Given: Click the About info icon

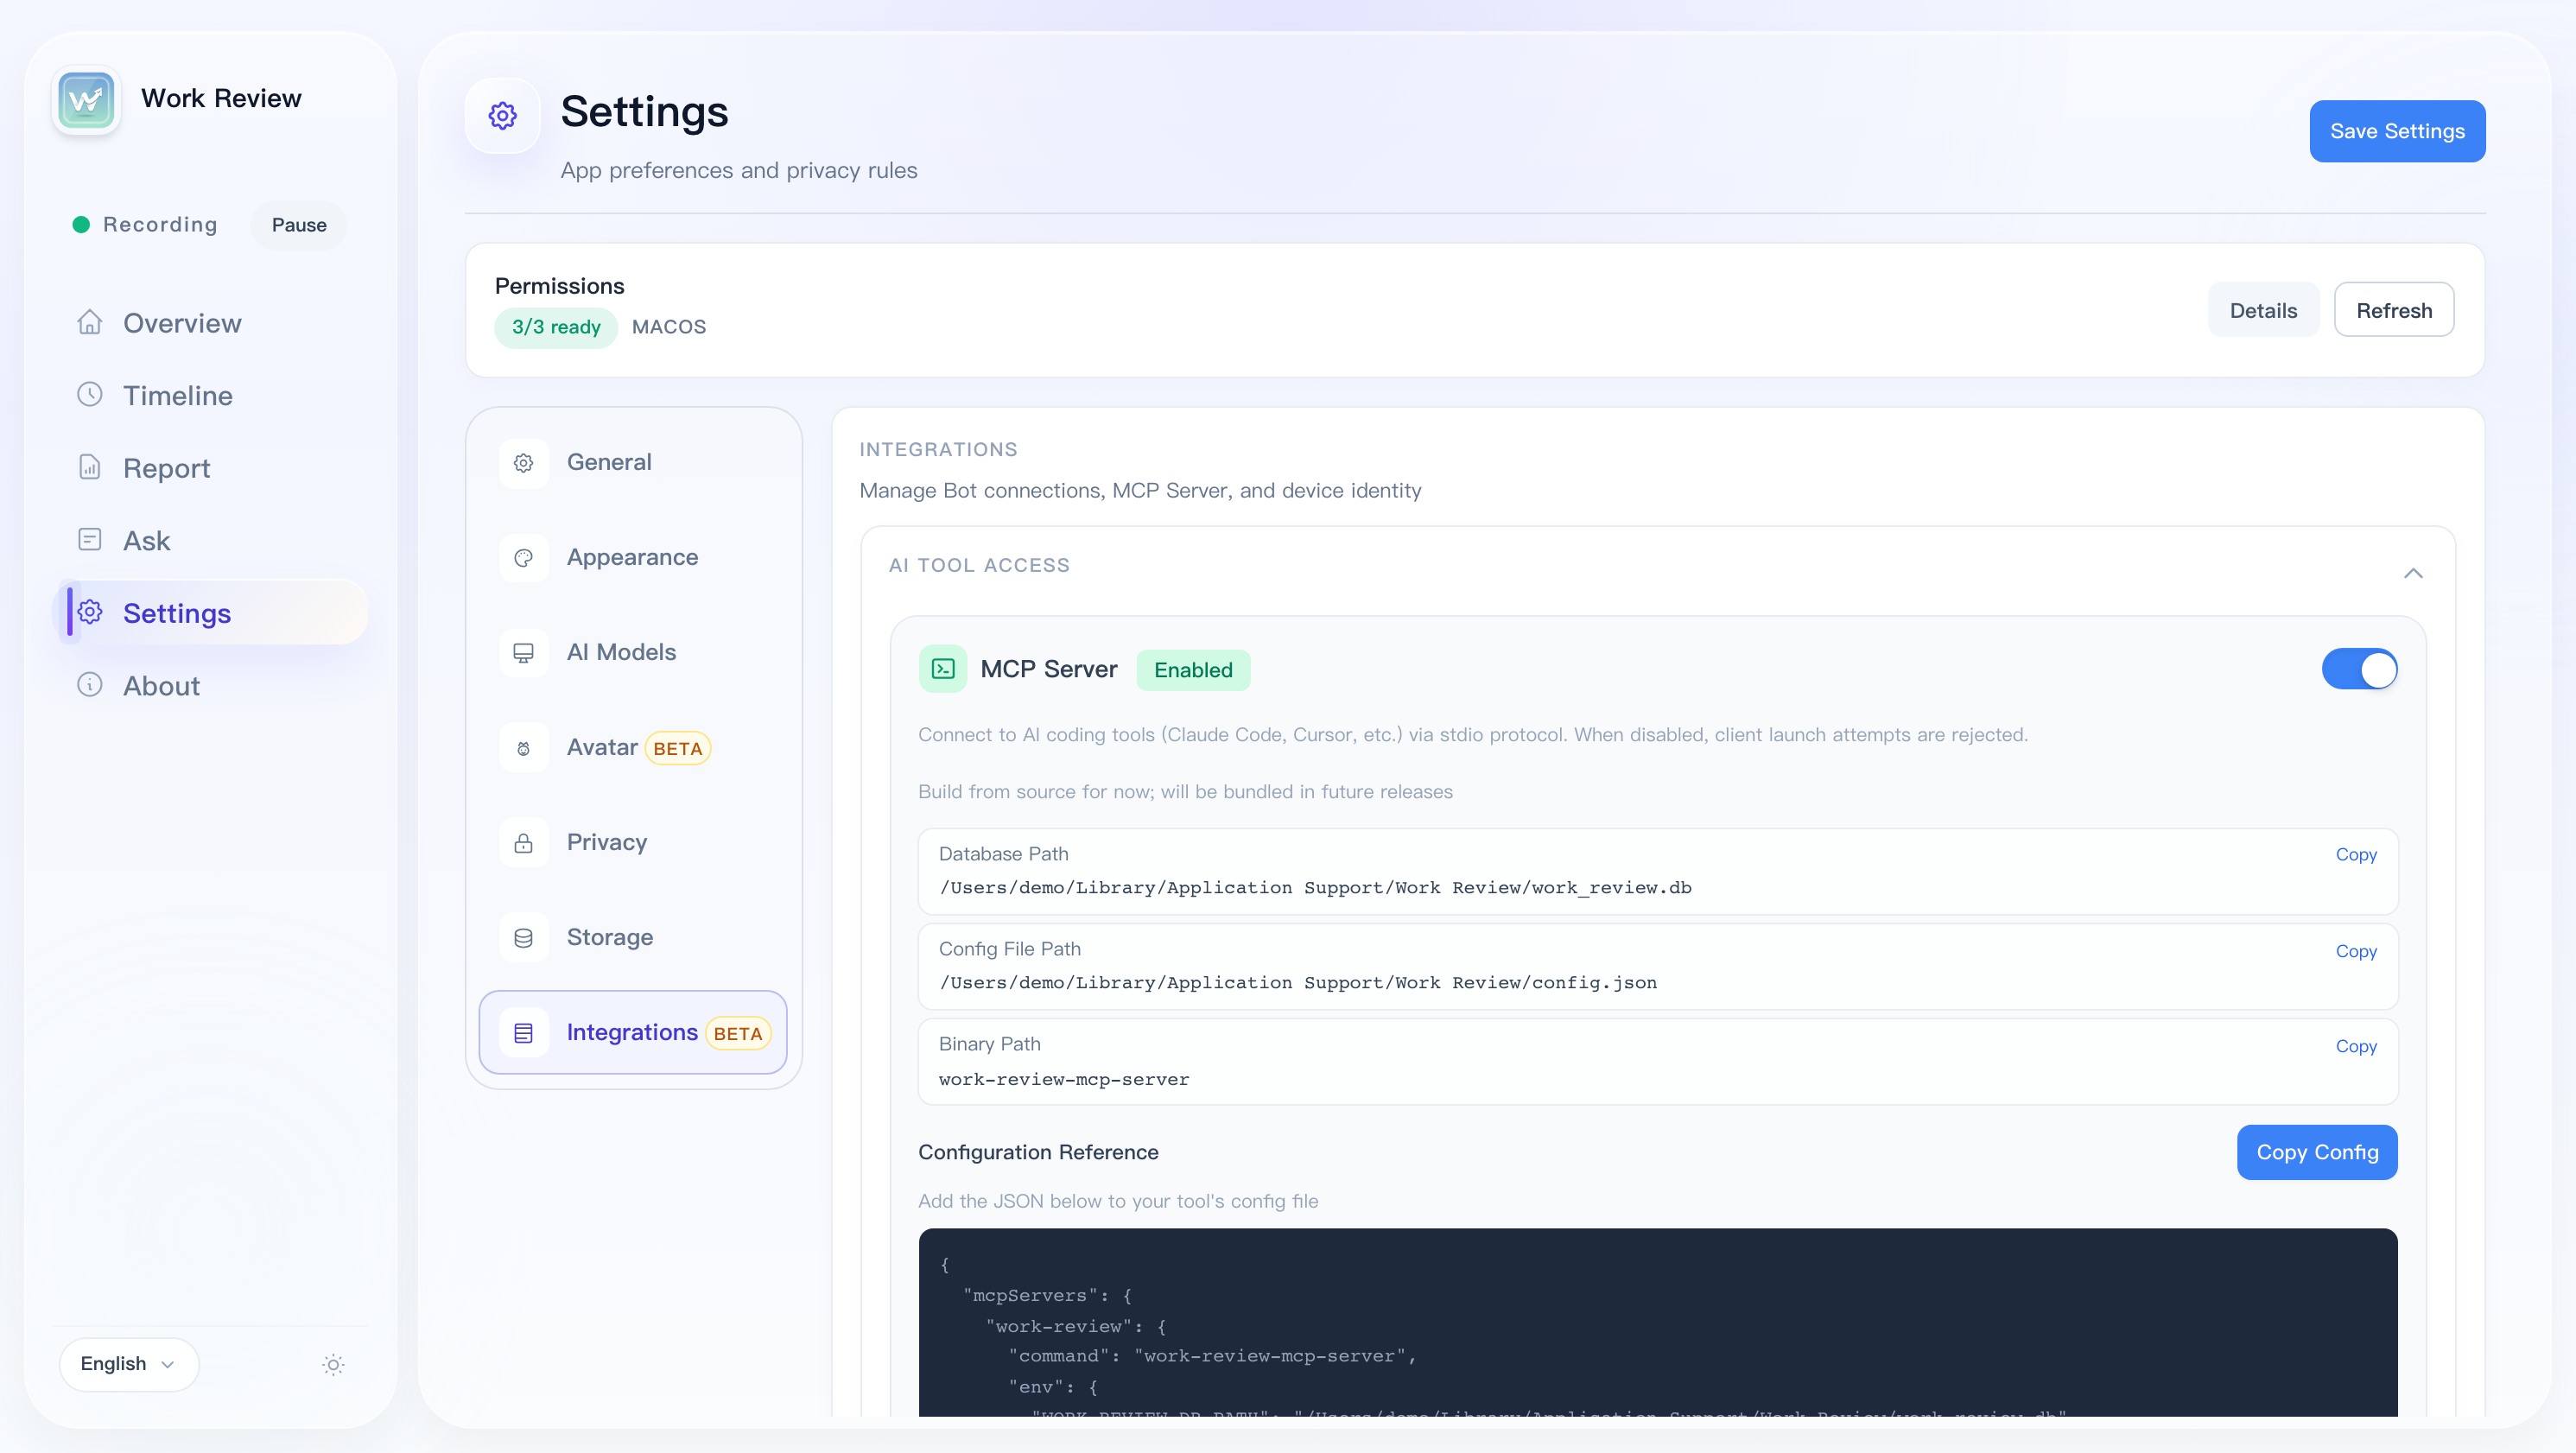Looking at the screenshot, I should pos(90,685).
